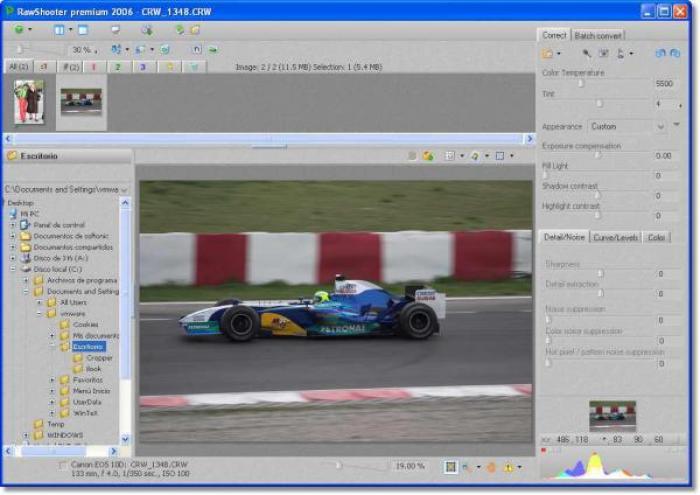Click folder tree scroll down arrow
700x495 pixels.
(x=125, y=439)
